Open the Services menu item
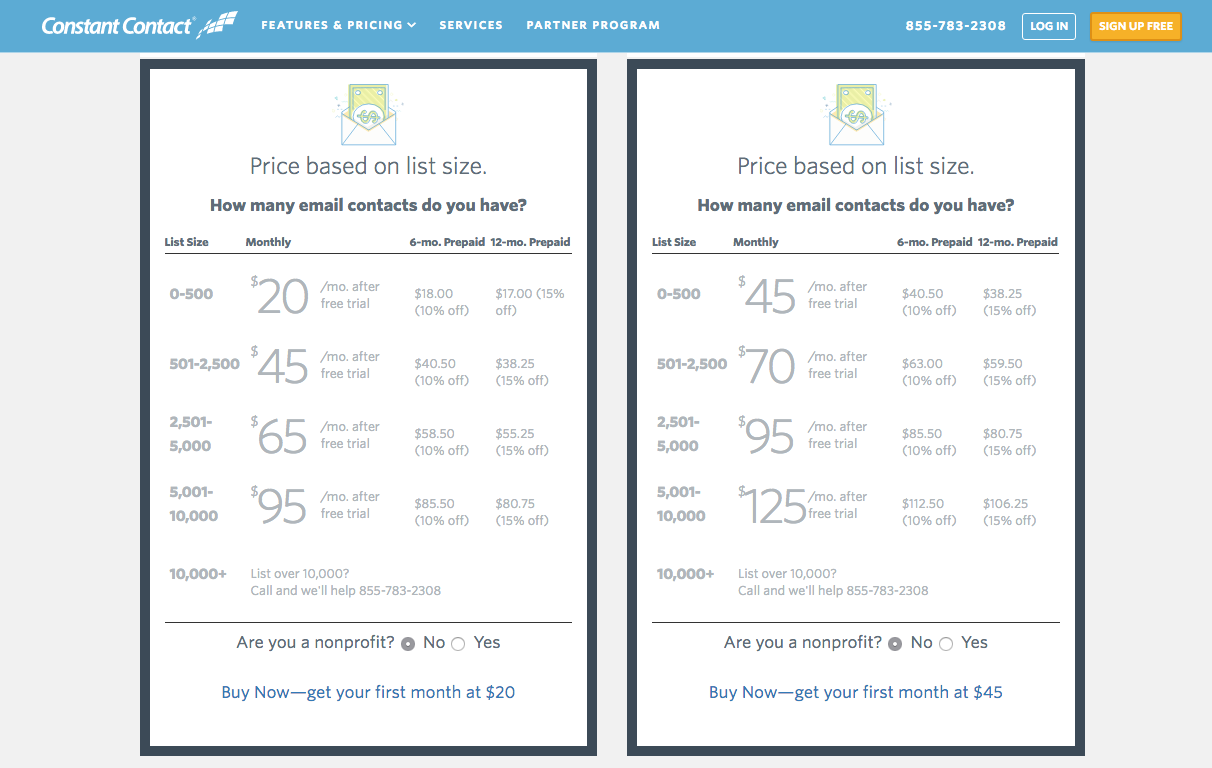 coord(471,25)
